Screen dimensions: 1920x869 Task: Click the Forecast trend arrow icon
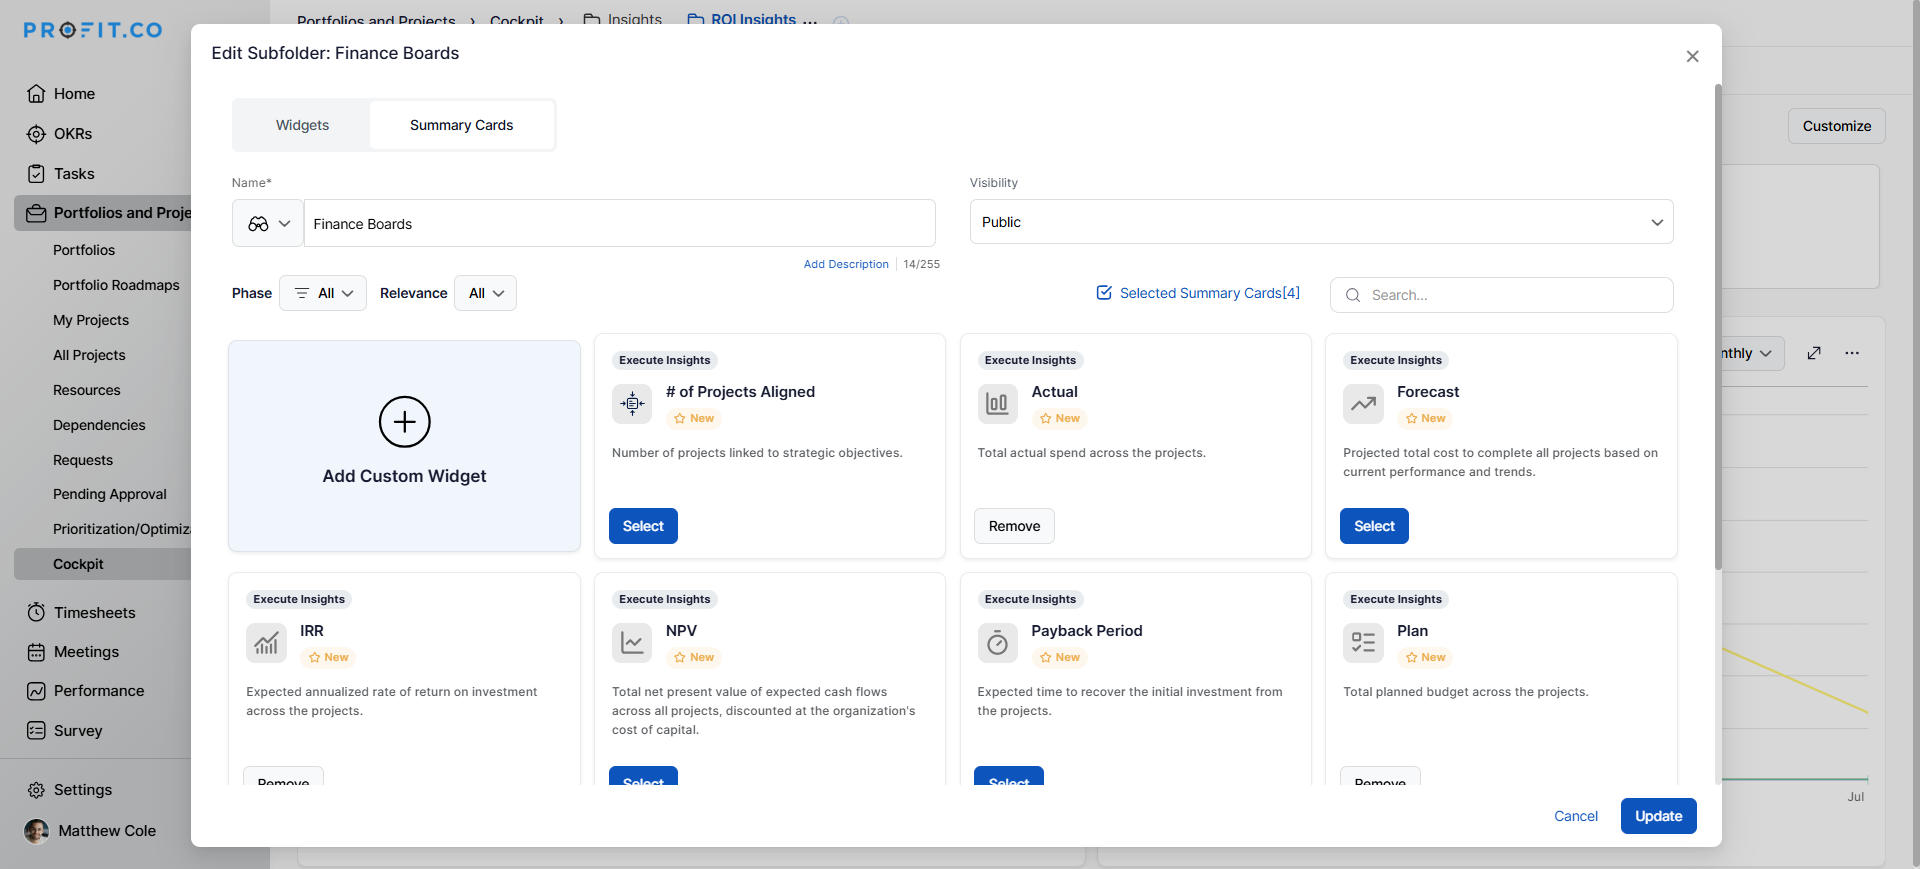pos(1363,404)
